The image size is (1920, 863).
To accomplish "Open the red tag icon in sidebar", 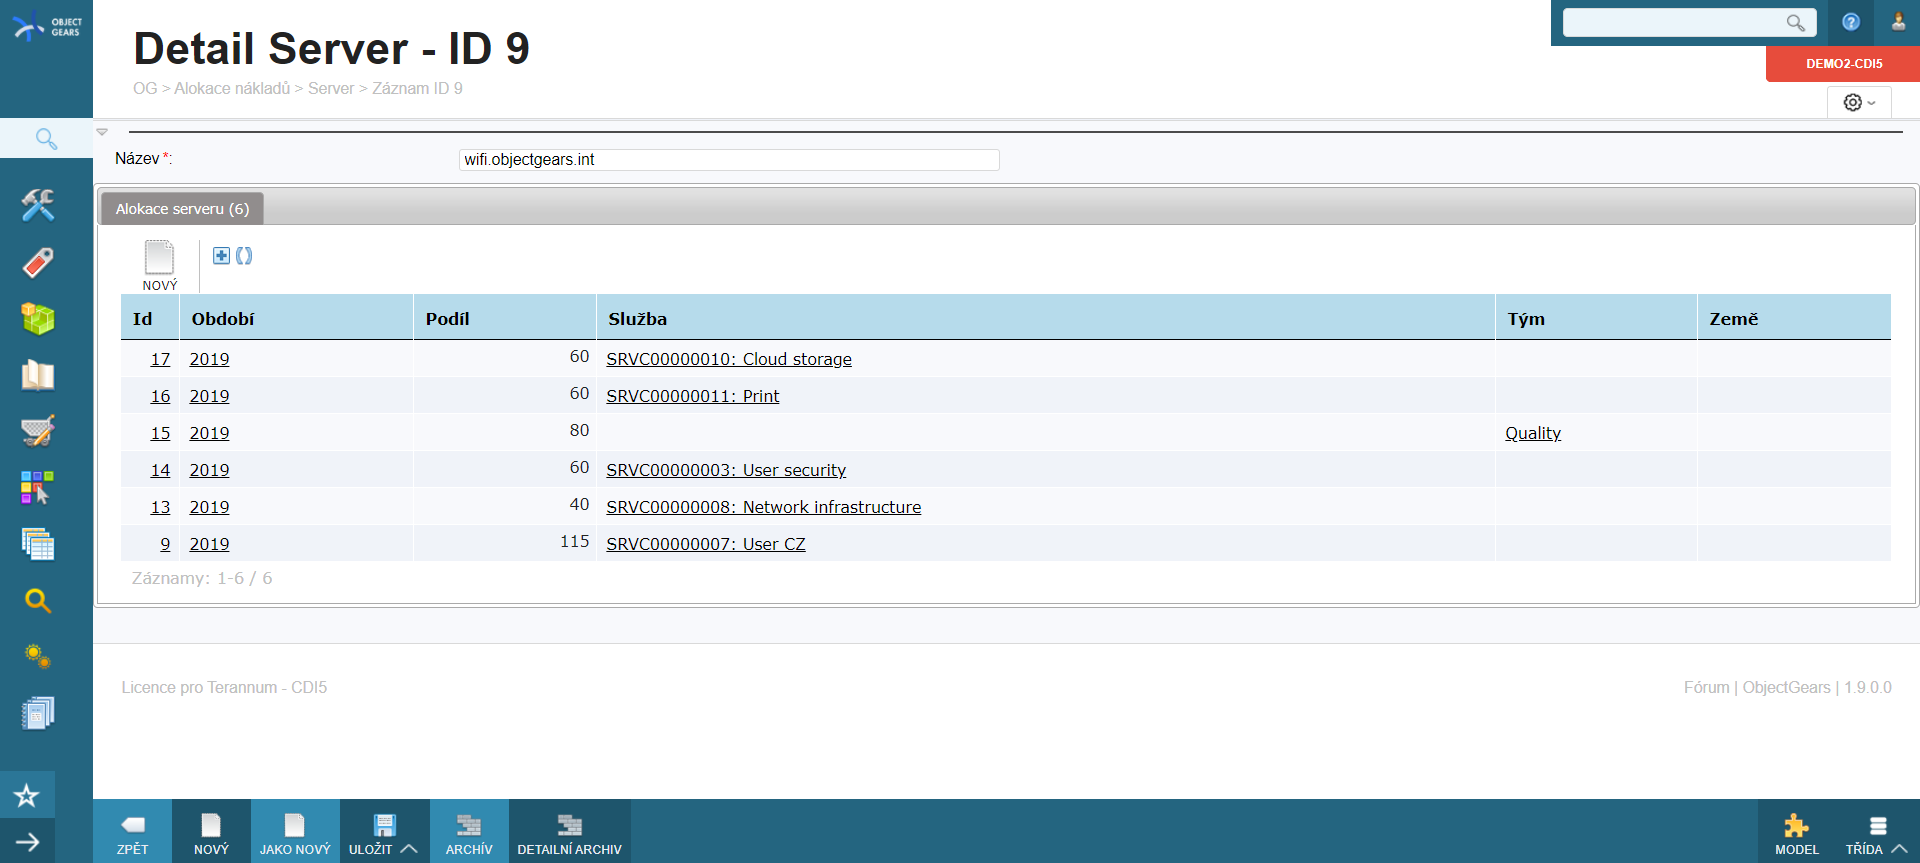I will 38,262.
